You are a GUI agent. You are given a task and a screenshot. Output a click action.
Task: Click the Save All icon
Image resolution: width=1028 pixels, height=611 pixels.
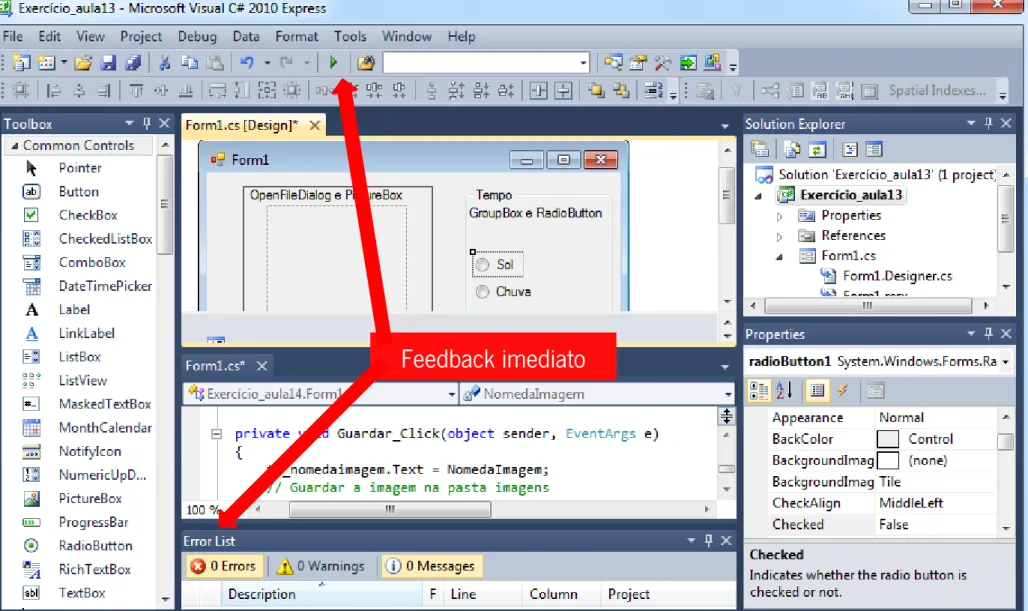click(x=133, y=63)
